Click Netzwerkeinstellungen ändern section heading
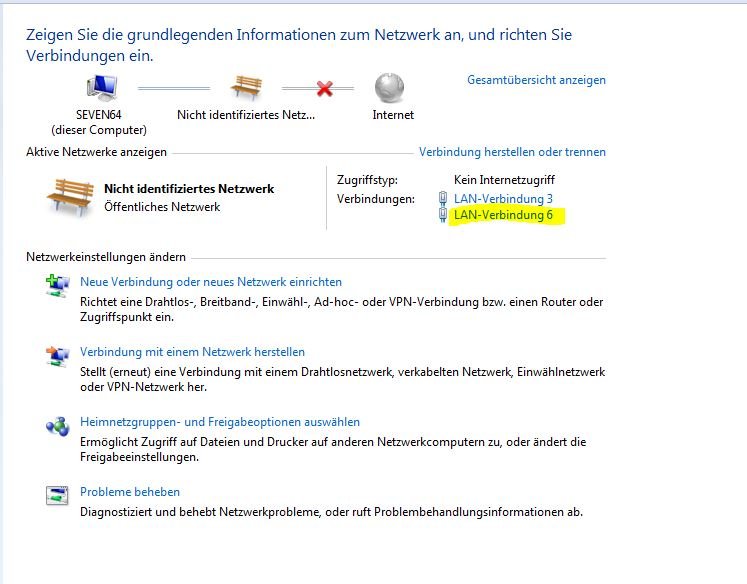Viewport: 747px width, 584px height. (x=106, y=257)
